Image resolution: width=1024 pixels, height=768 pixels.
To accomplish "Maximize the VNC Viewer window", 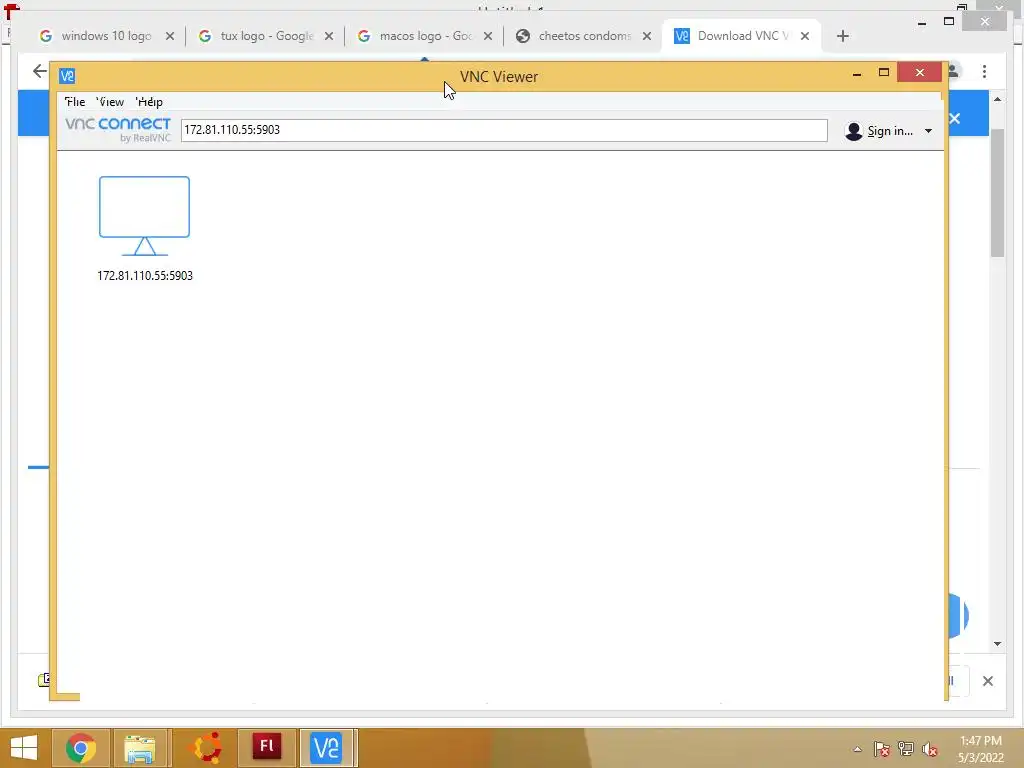I will pos(884,72).
